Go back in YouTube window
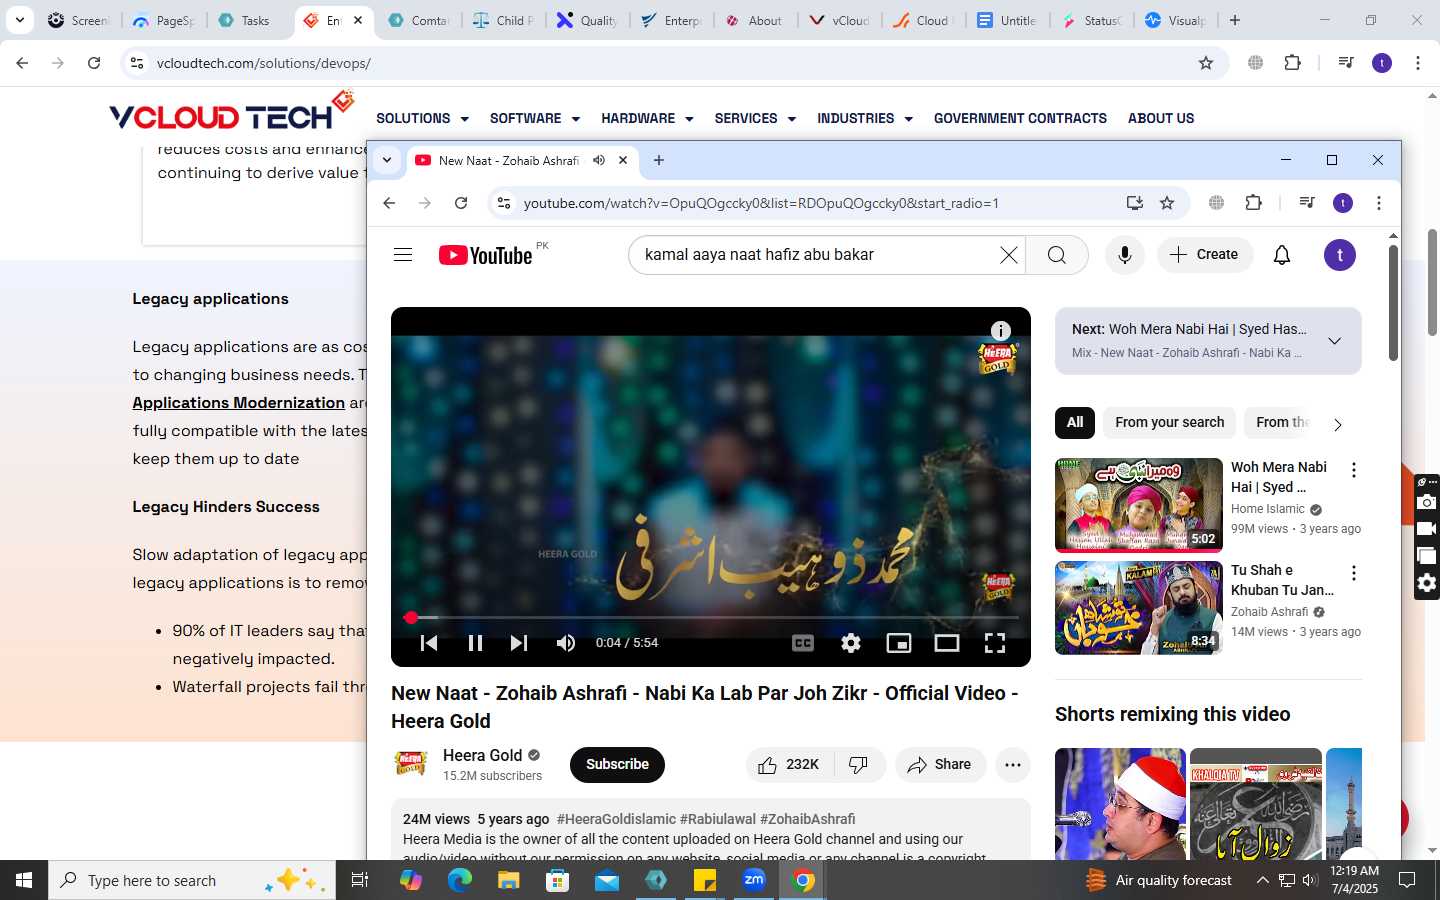Screen dimensions: 1440x900 point(389,203)
